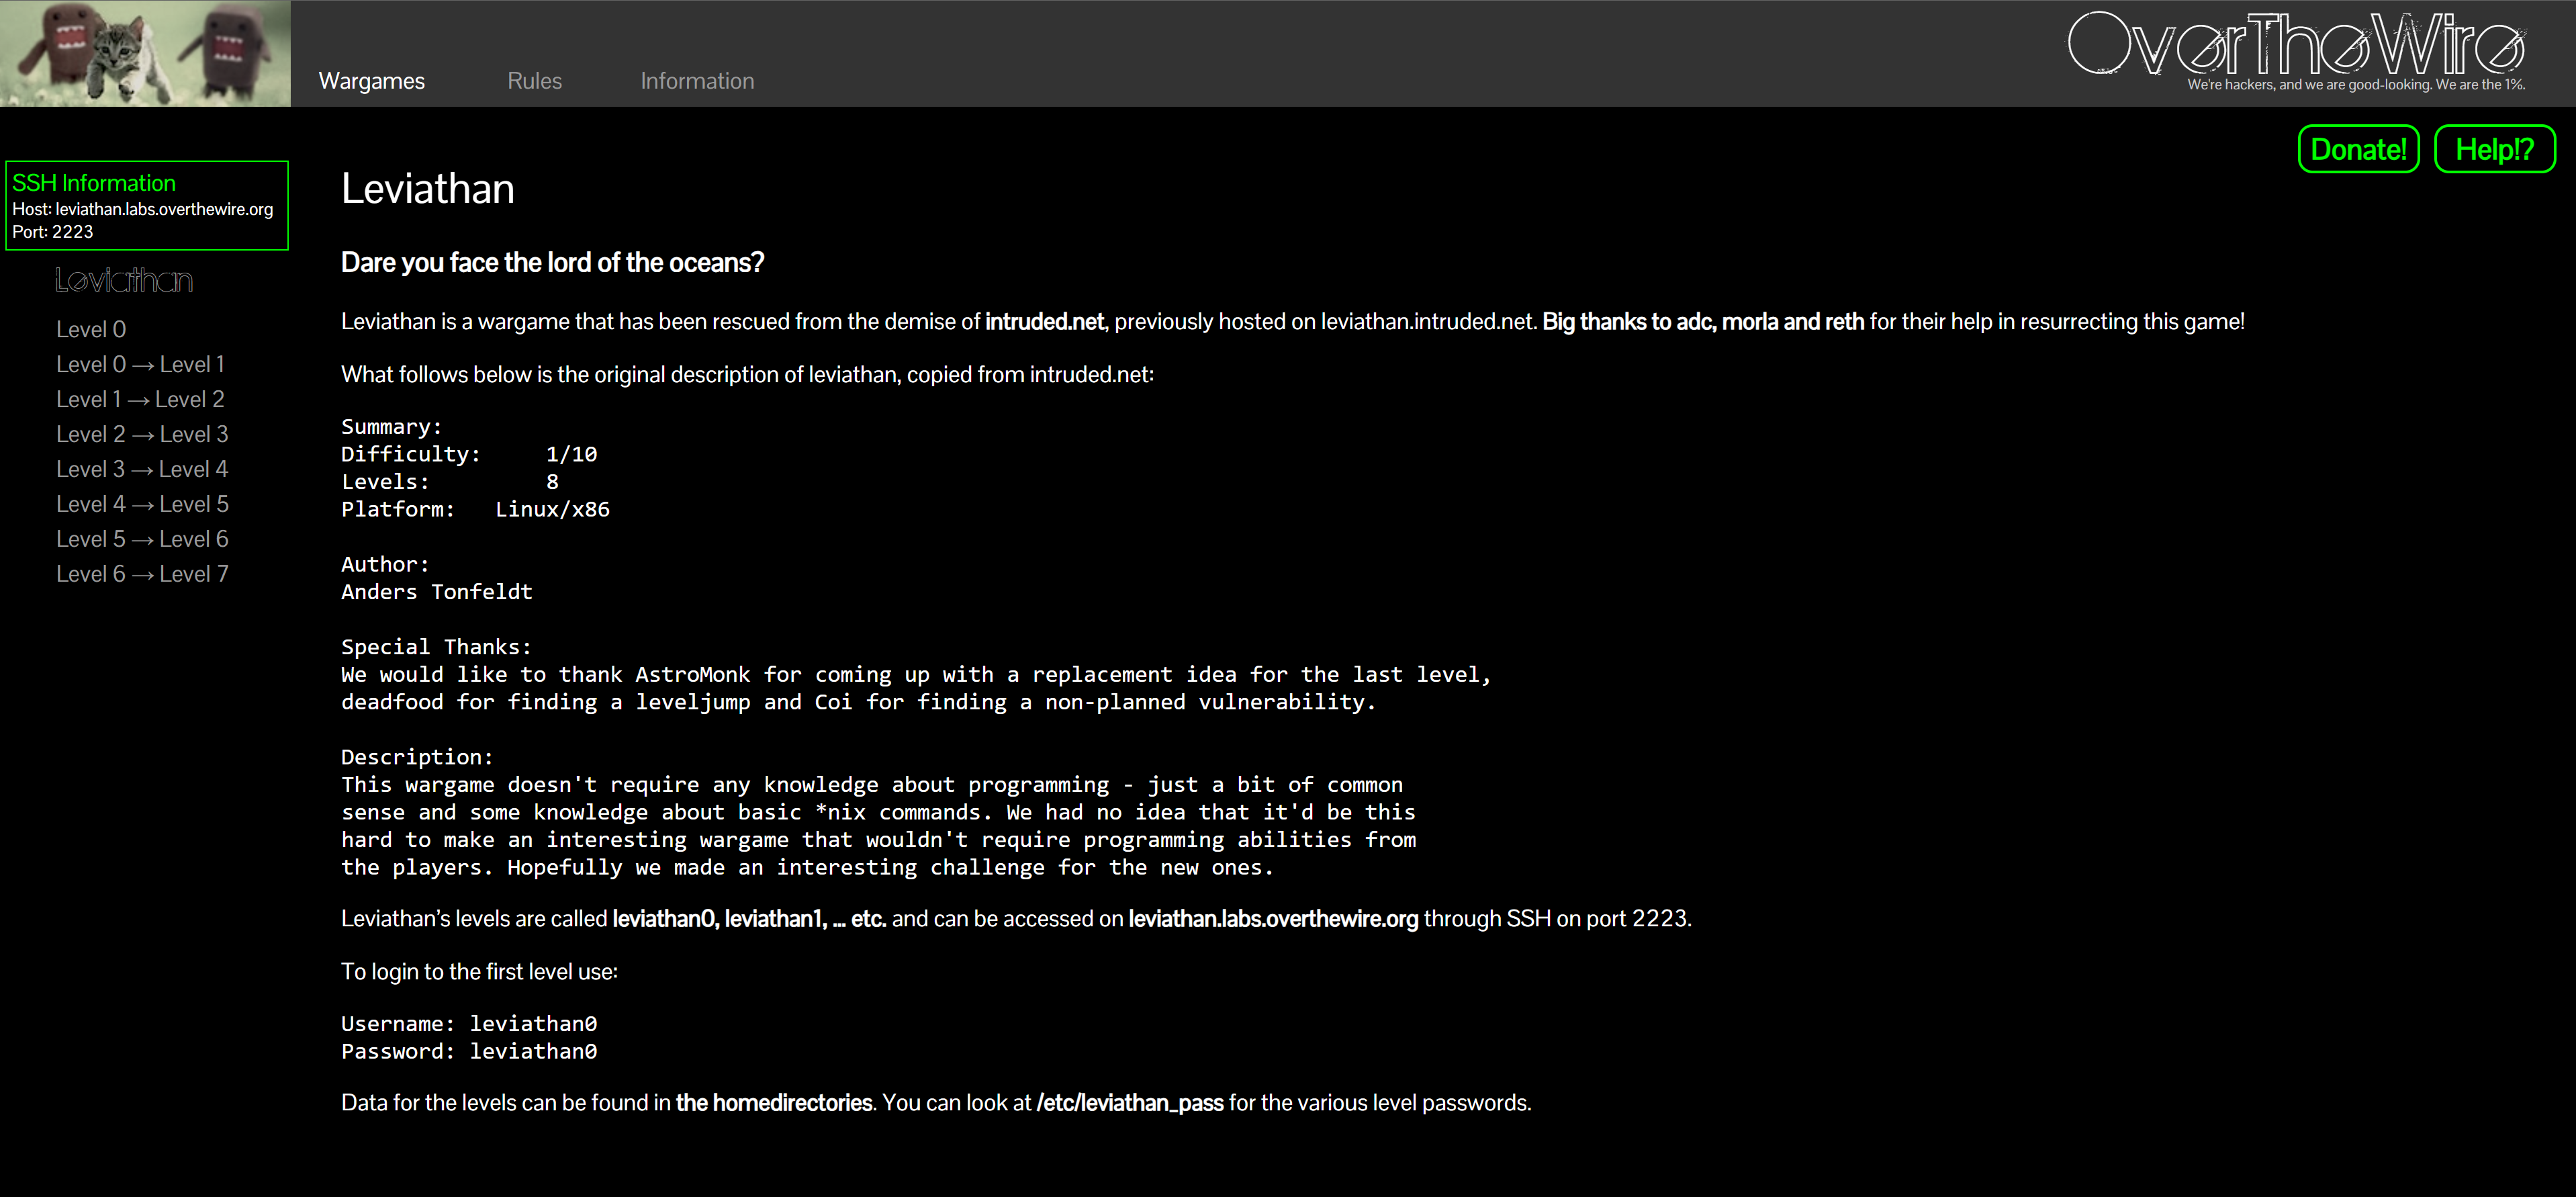Open Level 2 → Level 3 link

tap(142, 434)
